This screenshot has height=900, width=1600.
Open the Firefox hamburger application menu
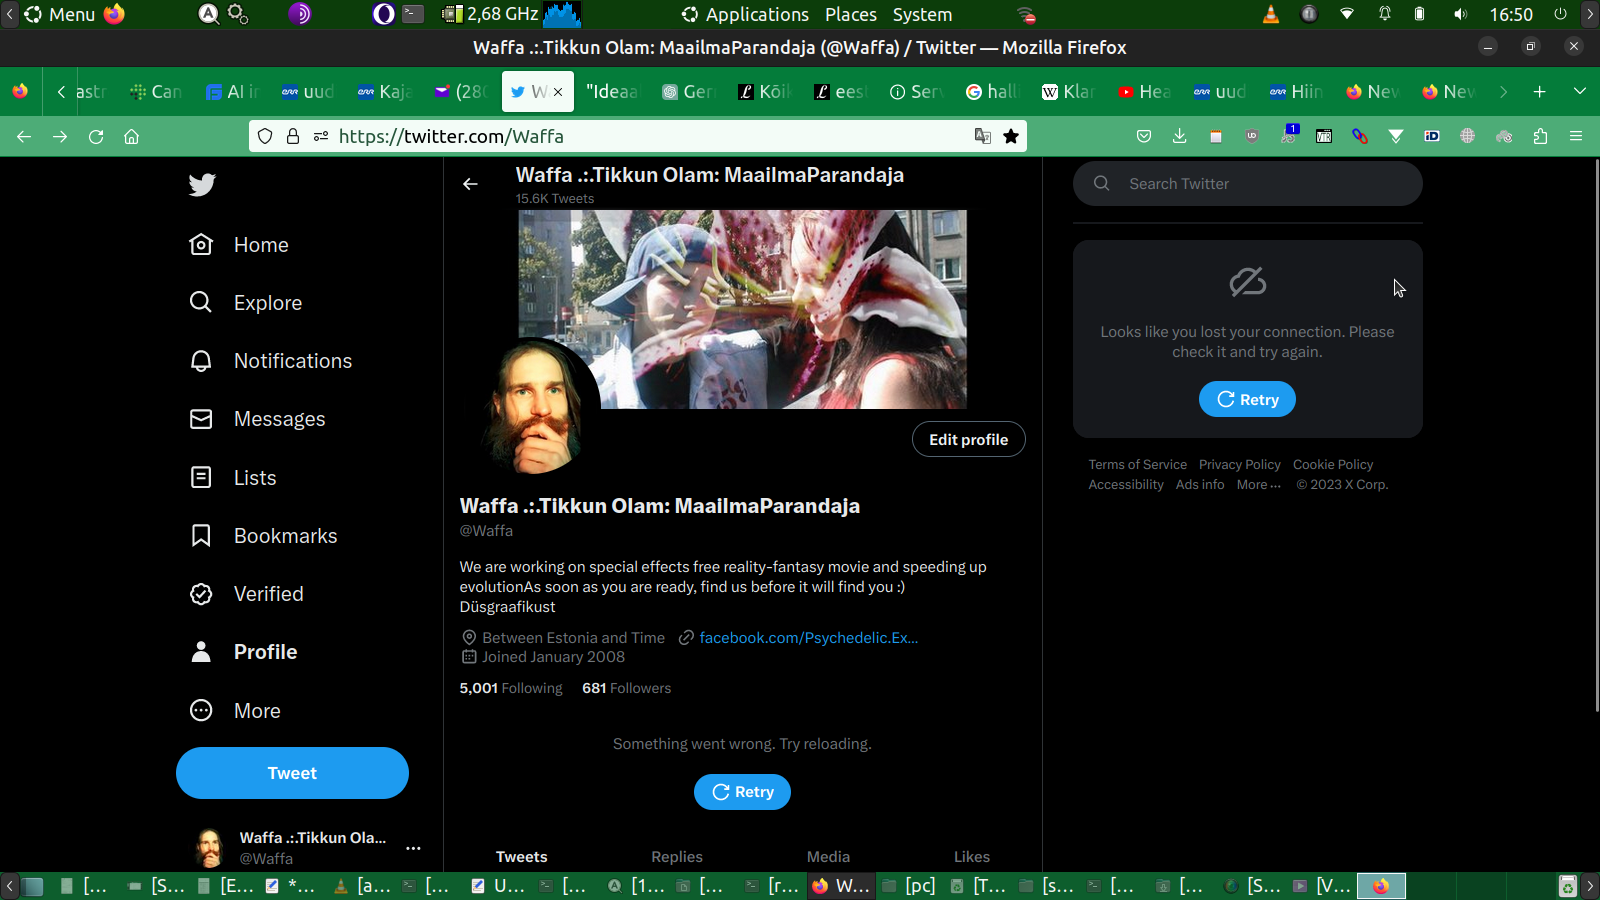(1576, 136)
